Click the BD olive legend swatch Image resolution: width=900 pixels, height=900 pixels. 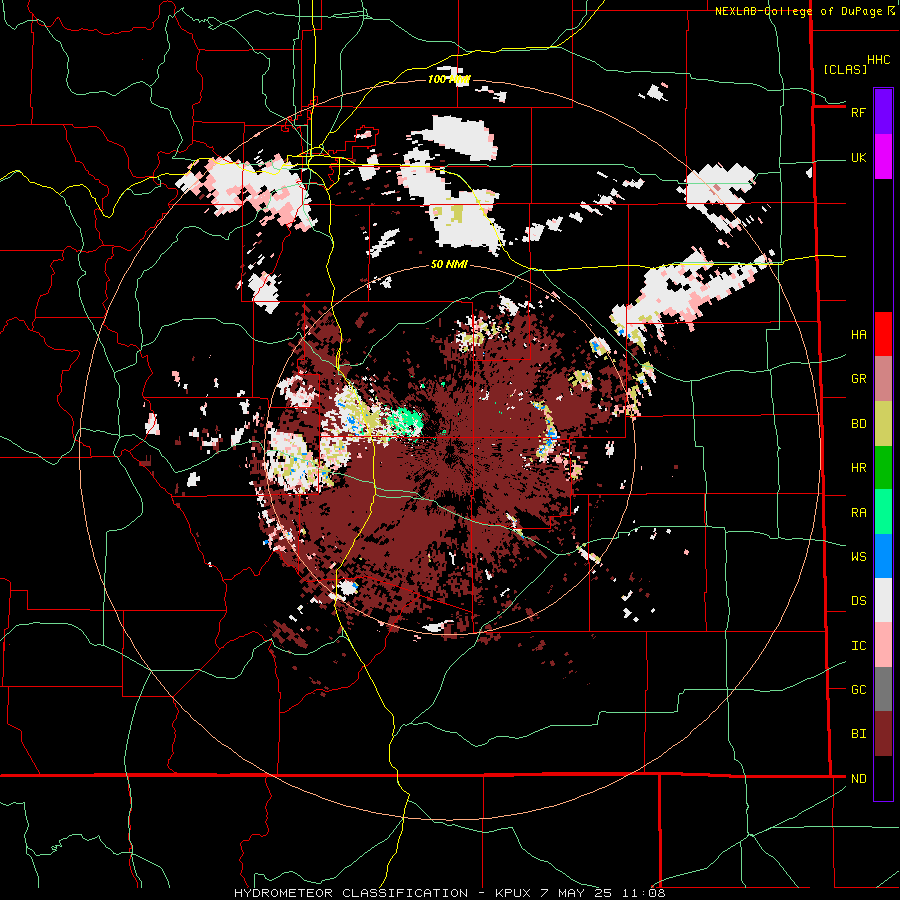click(883, 423)
